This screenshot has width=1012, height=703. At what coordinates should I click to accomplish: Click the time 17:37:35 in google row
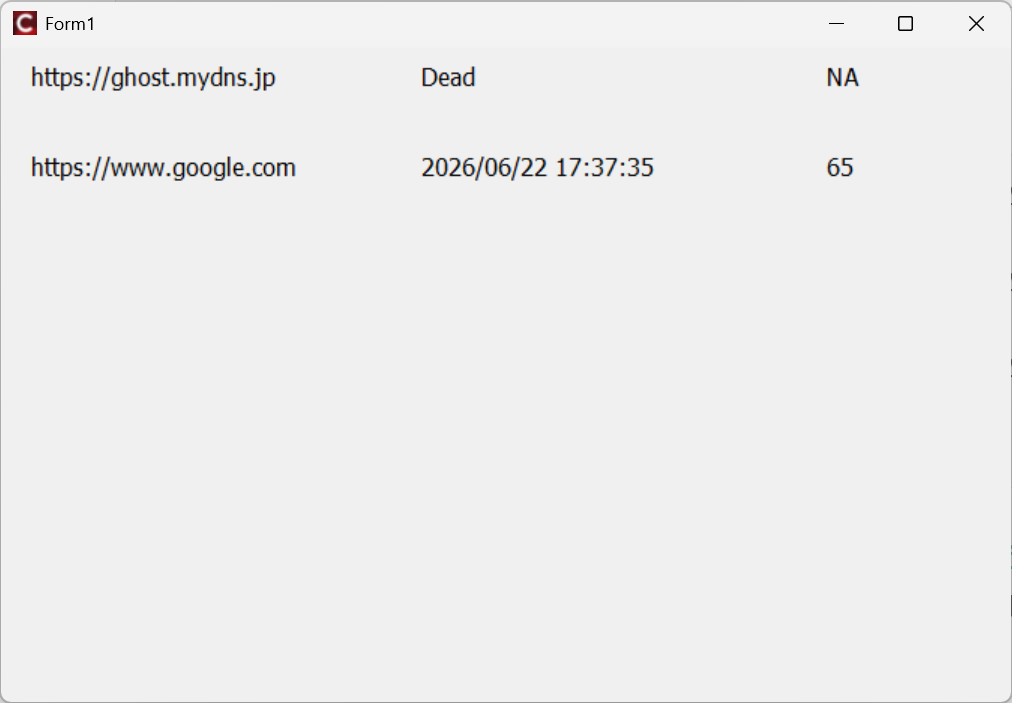[604, 168]
